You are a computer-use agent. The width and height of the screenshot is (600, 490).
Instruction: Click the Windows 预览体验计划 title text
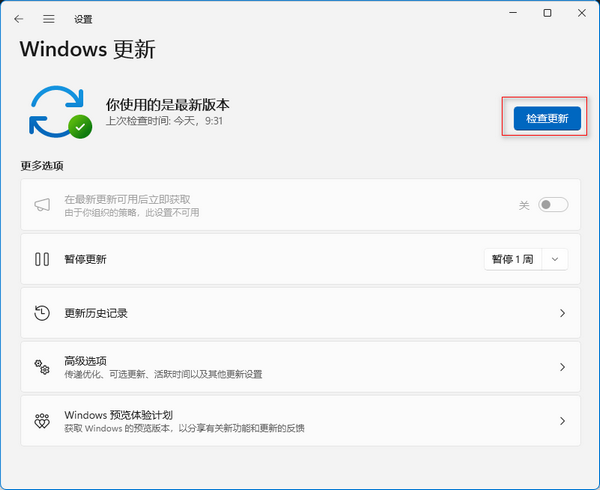118,414
